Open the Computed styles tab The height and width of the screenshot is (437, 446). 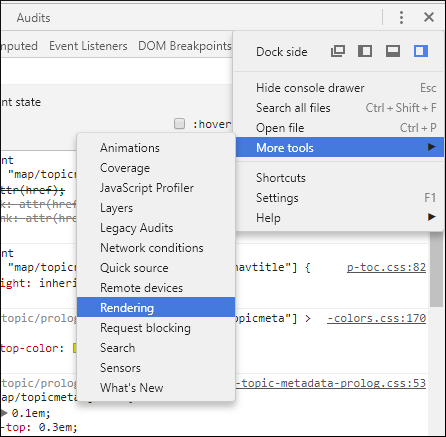click(x=19, y=46)
